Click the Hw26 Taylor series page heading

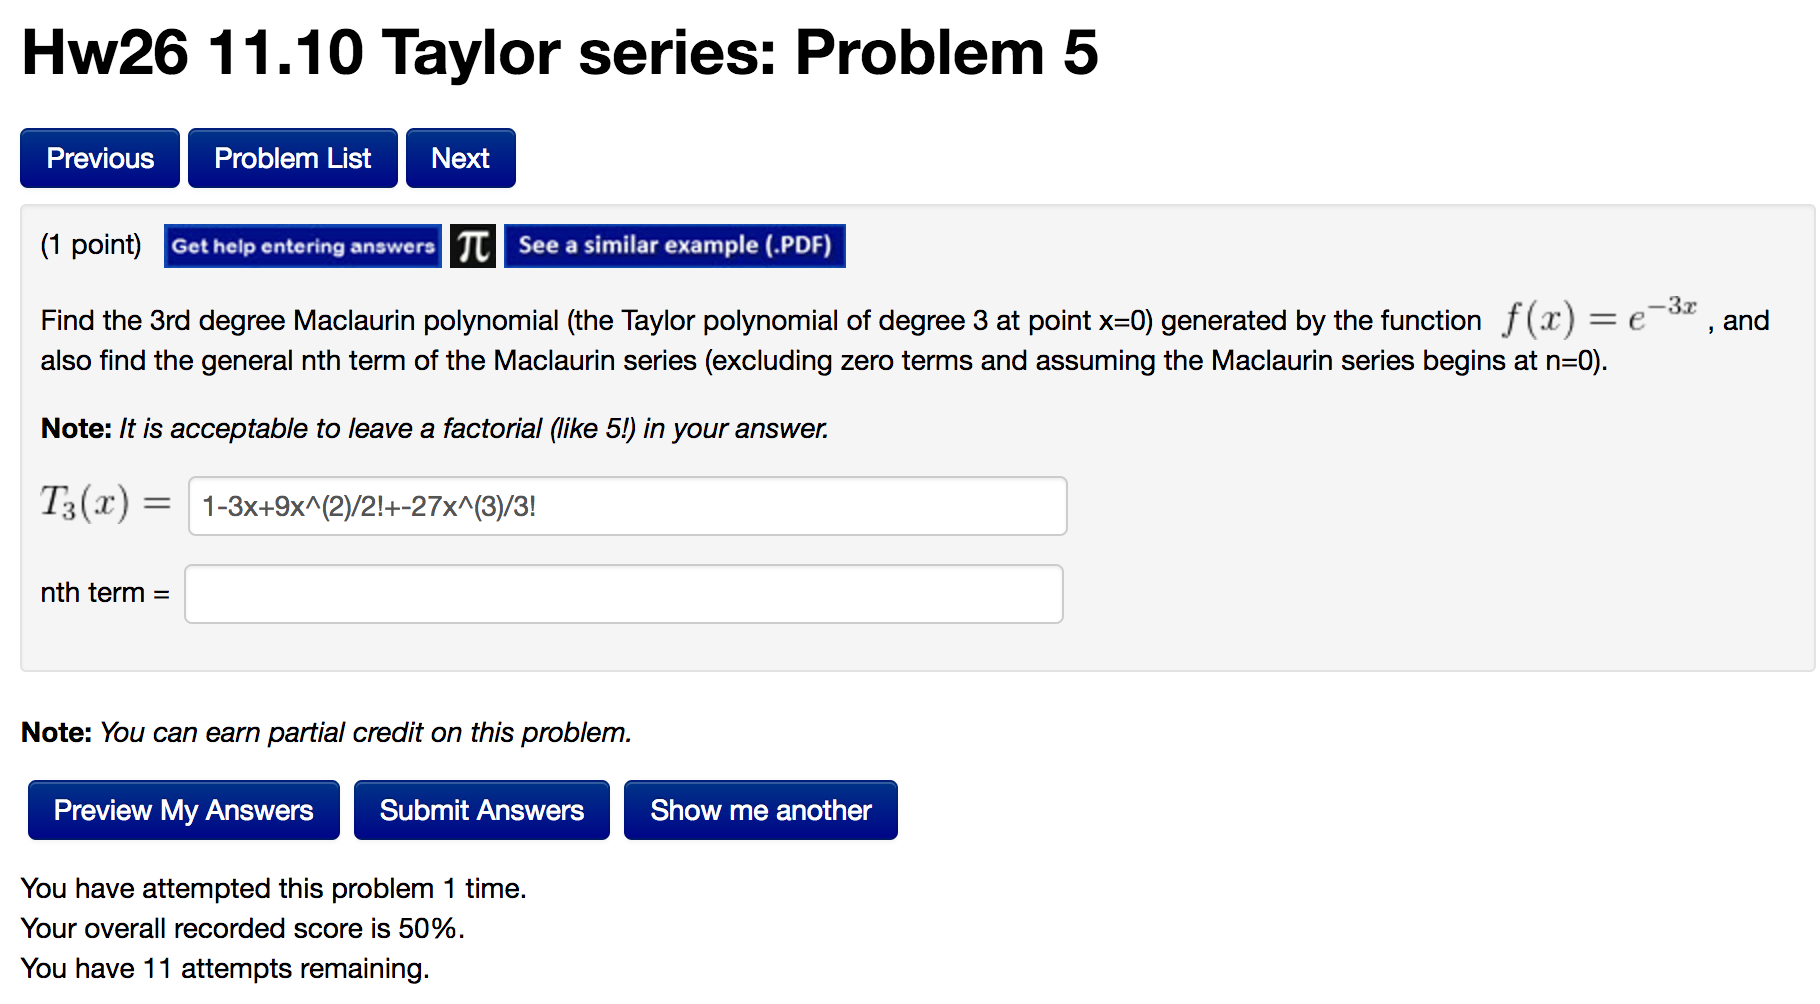click(559, 52)
